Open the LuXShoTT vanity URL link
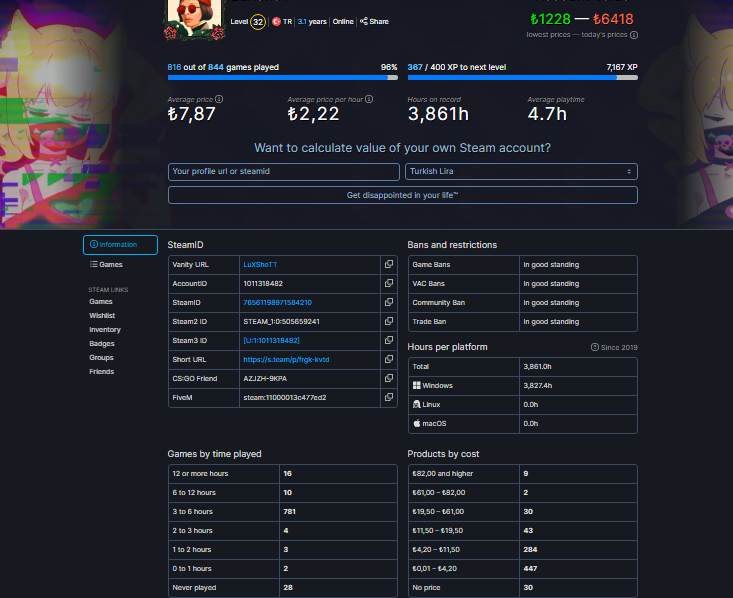Viewport: 733px width, 598px height. (260, 265)
